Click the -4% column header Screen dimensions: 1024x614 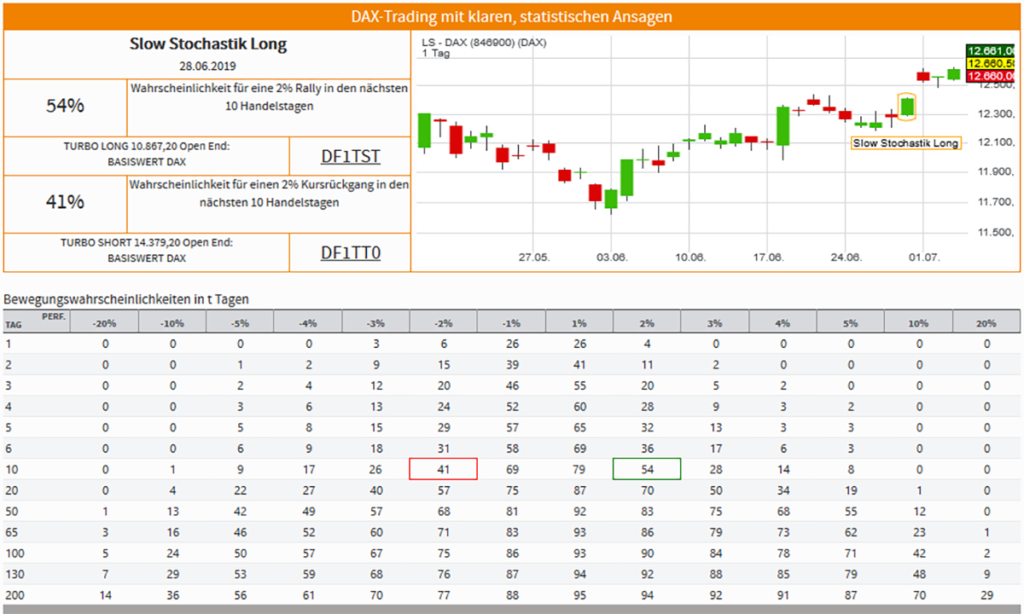click(308, 323)
